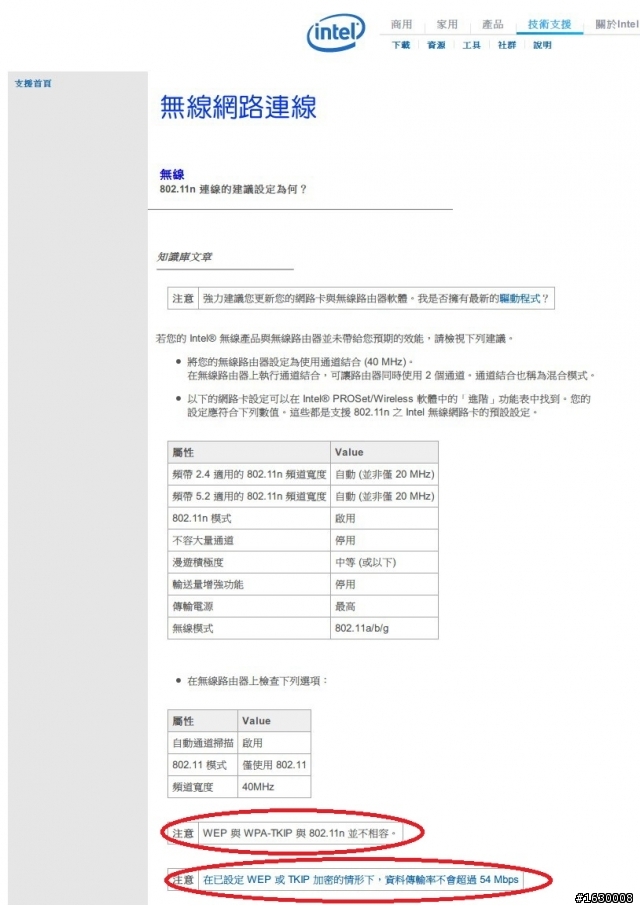Click the first table's Value header cell
This screenshot has width=640, height=906.
[384, 452]
